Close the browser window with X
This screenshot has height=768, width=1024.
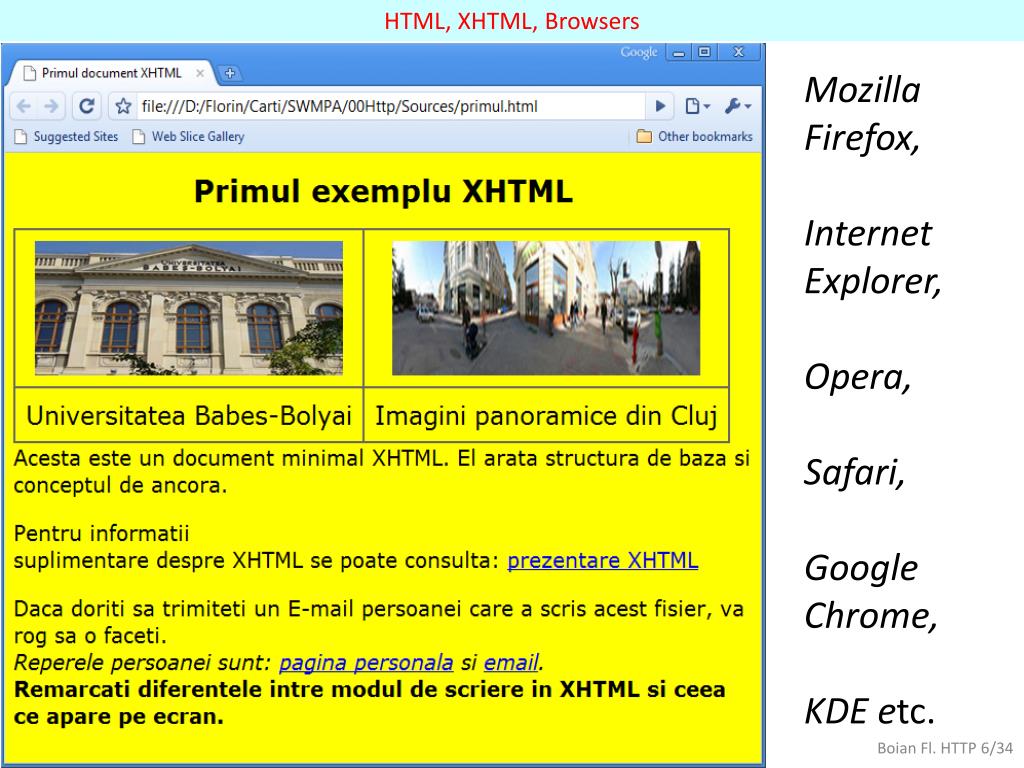(x=739, y=52)
